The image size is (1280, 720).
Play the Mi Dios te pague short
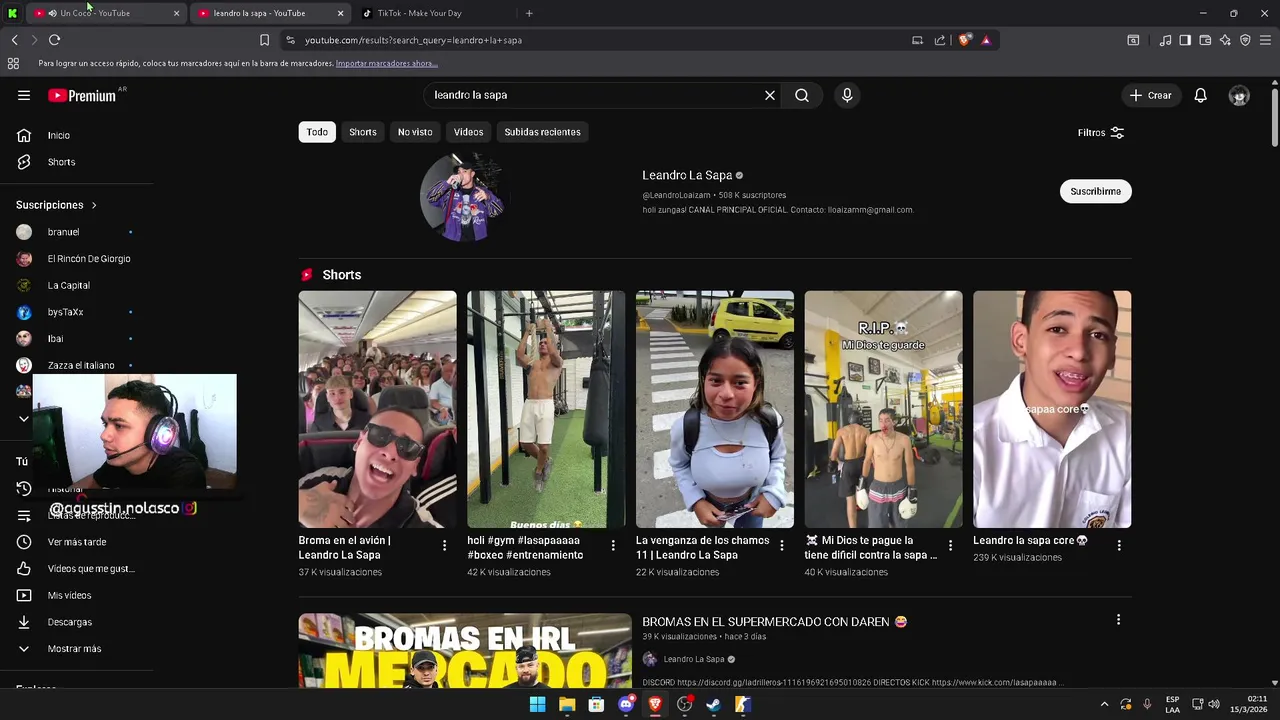point(884,409)
